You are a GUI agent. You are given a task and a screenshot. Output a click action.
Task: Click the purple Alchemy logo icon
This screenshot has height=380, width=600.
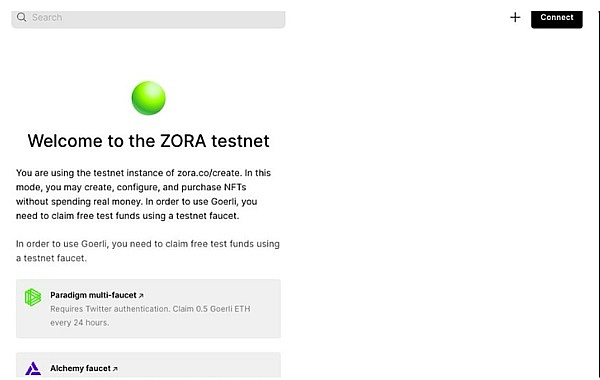33,369
